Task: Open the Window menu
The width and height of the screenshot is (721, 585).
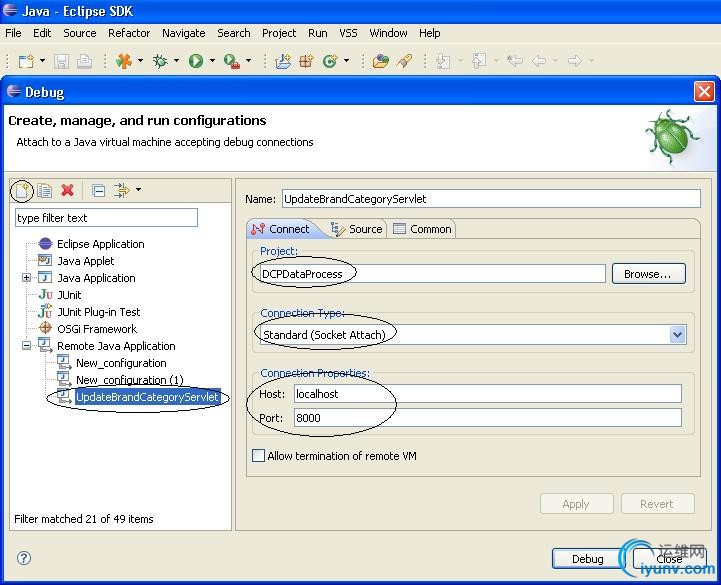Action: 388,33
